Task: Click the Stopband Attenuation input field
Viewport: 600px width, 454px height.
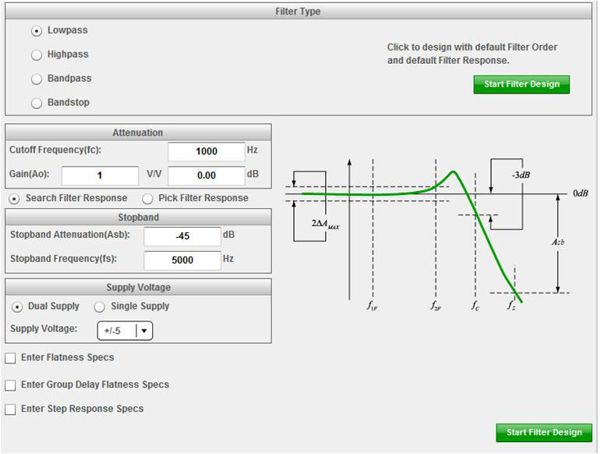Action: [x=182, y=236]
